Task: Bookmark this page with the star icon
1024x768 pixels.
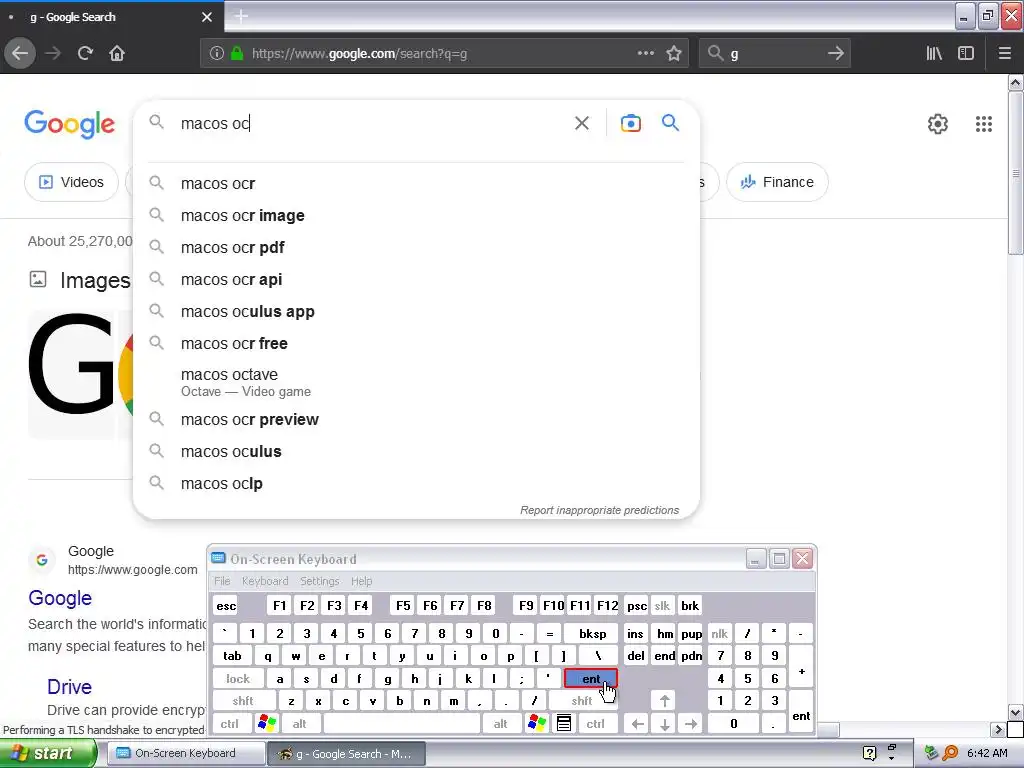Action: pyautogui.click(x=674, y=54)
